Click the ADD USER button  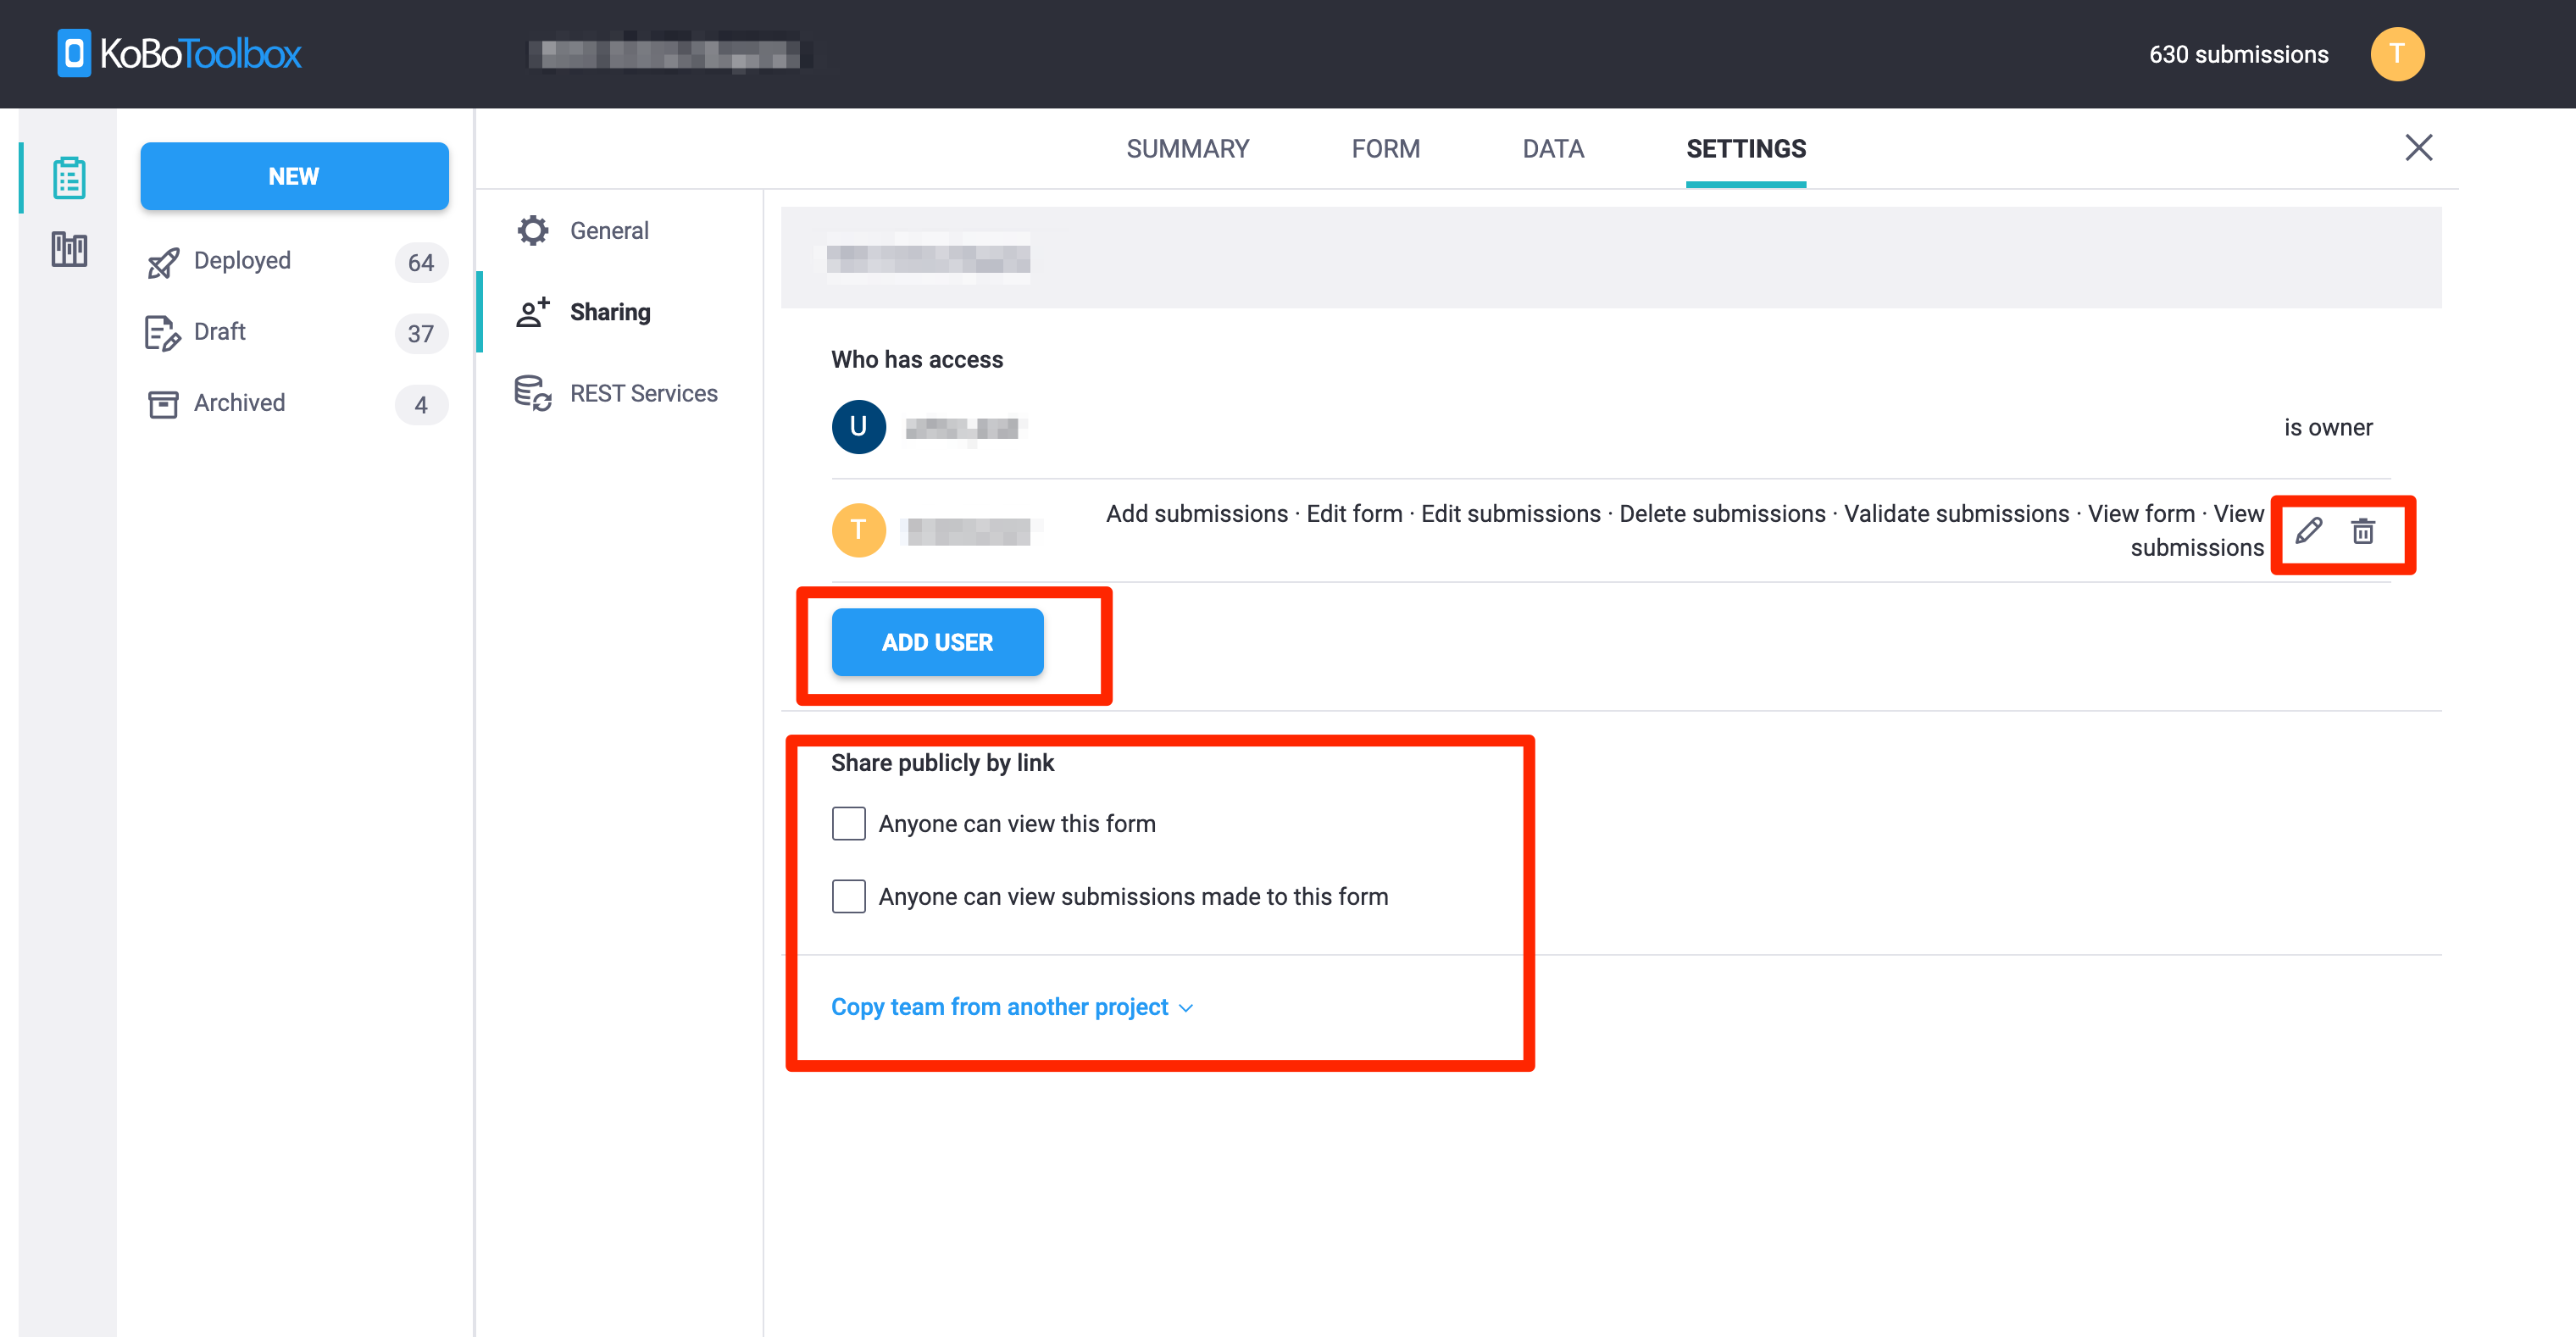936,642
